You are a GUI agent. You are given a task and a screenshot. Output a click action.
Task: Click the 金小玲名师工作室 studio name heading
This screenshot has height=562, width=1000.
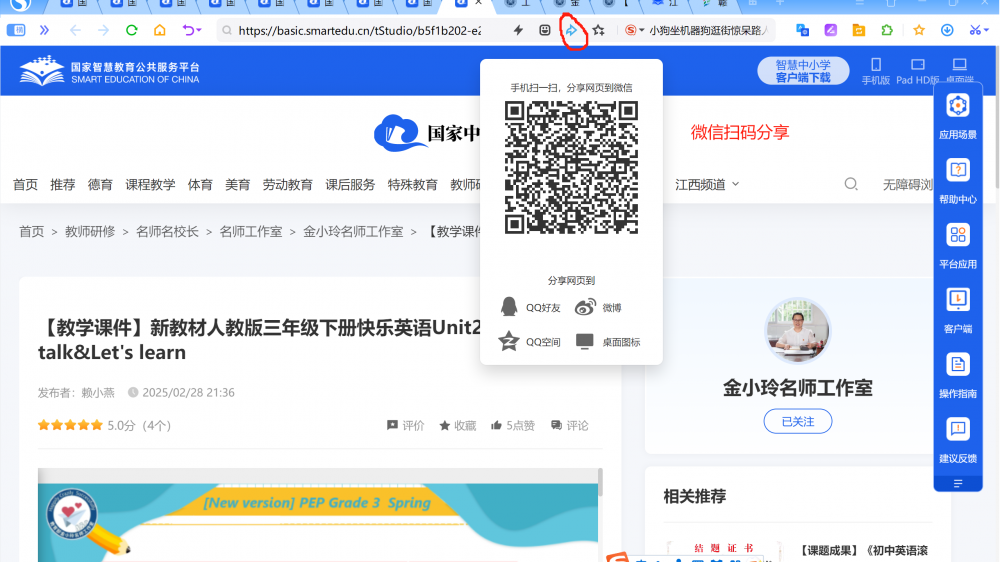pyautogui.click(x=797, y=388)
